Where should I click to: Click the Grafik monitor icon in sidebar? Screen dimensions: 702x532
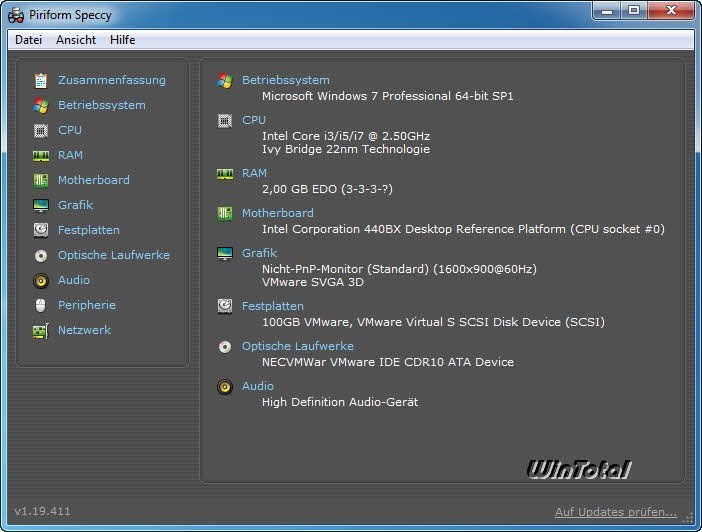tap(41, 206)
